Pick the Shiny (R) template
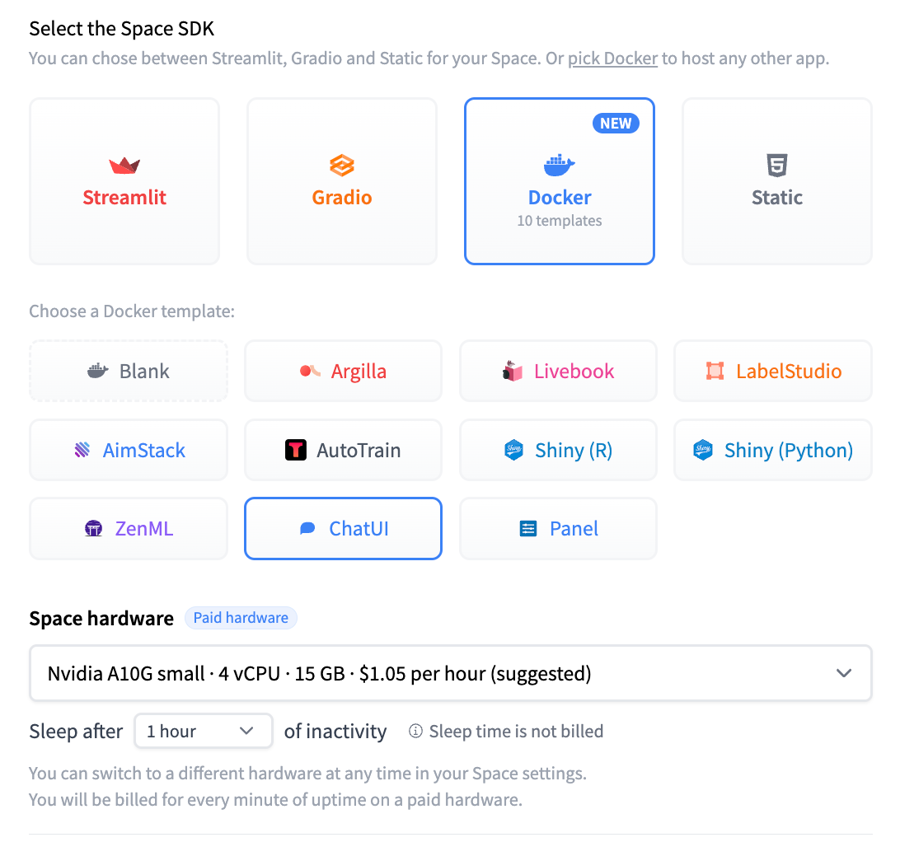The image size is (900, 842). pyautogui.click(x=558, y=450)
